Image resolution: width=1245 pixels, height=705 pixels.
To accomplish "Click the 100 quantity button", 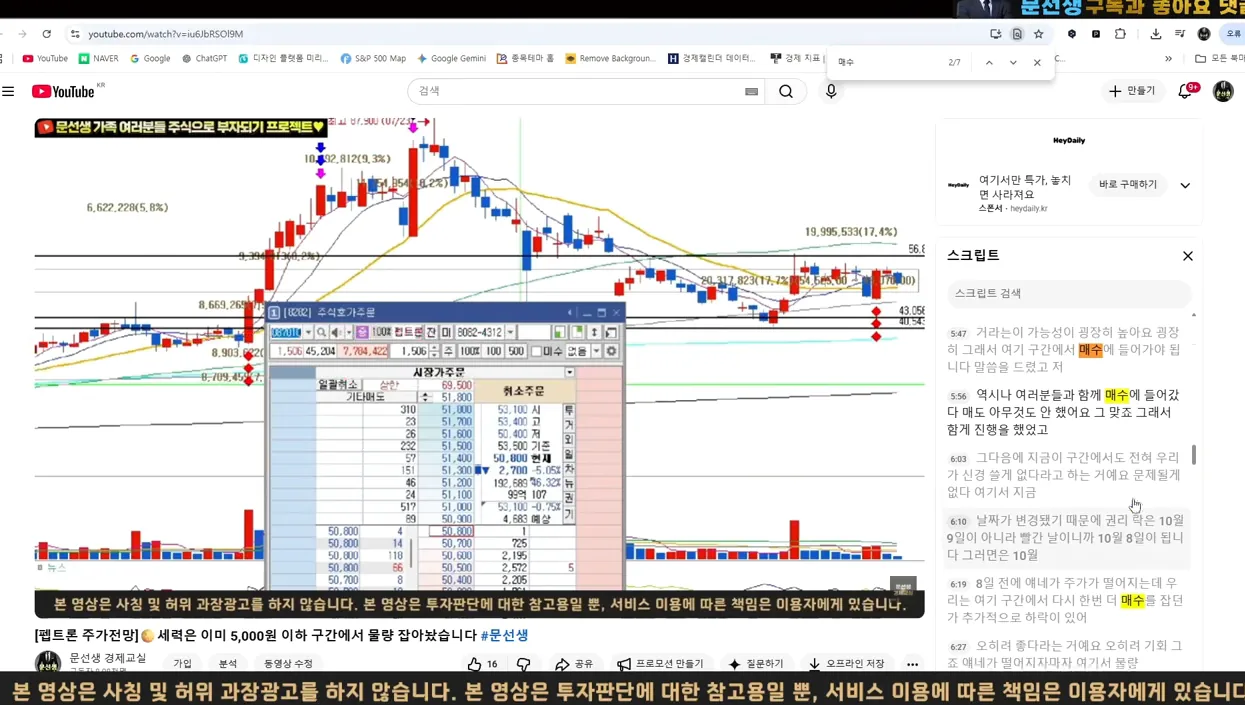I will pyautogui.click(x=493, y=352).
